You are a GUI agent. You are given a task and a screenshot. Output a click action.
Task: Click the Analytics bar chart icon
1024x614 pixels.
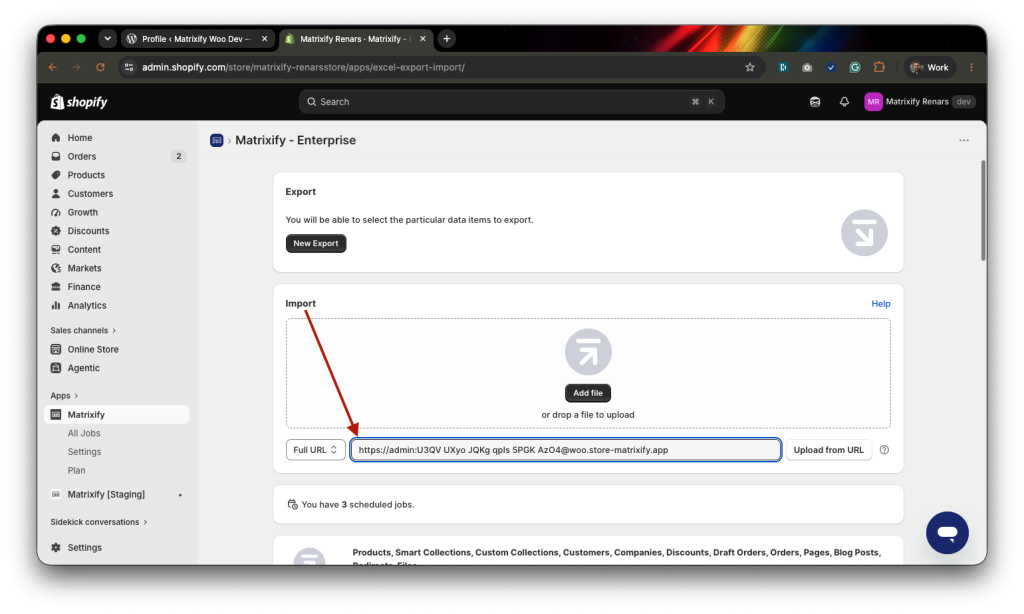pos(56,305)
